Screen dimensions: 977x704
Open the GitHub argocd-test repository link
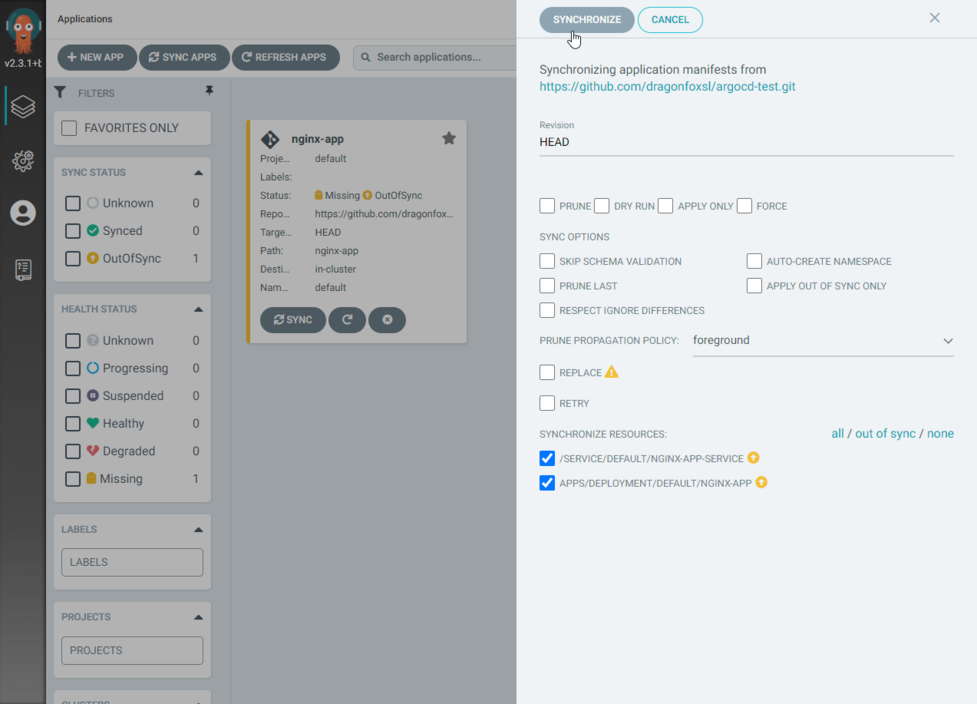tap(667, 87)
